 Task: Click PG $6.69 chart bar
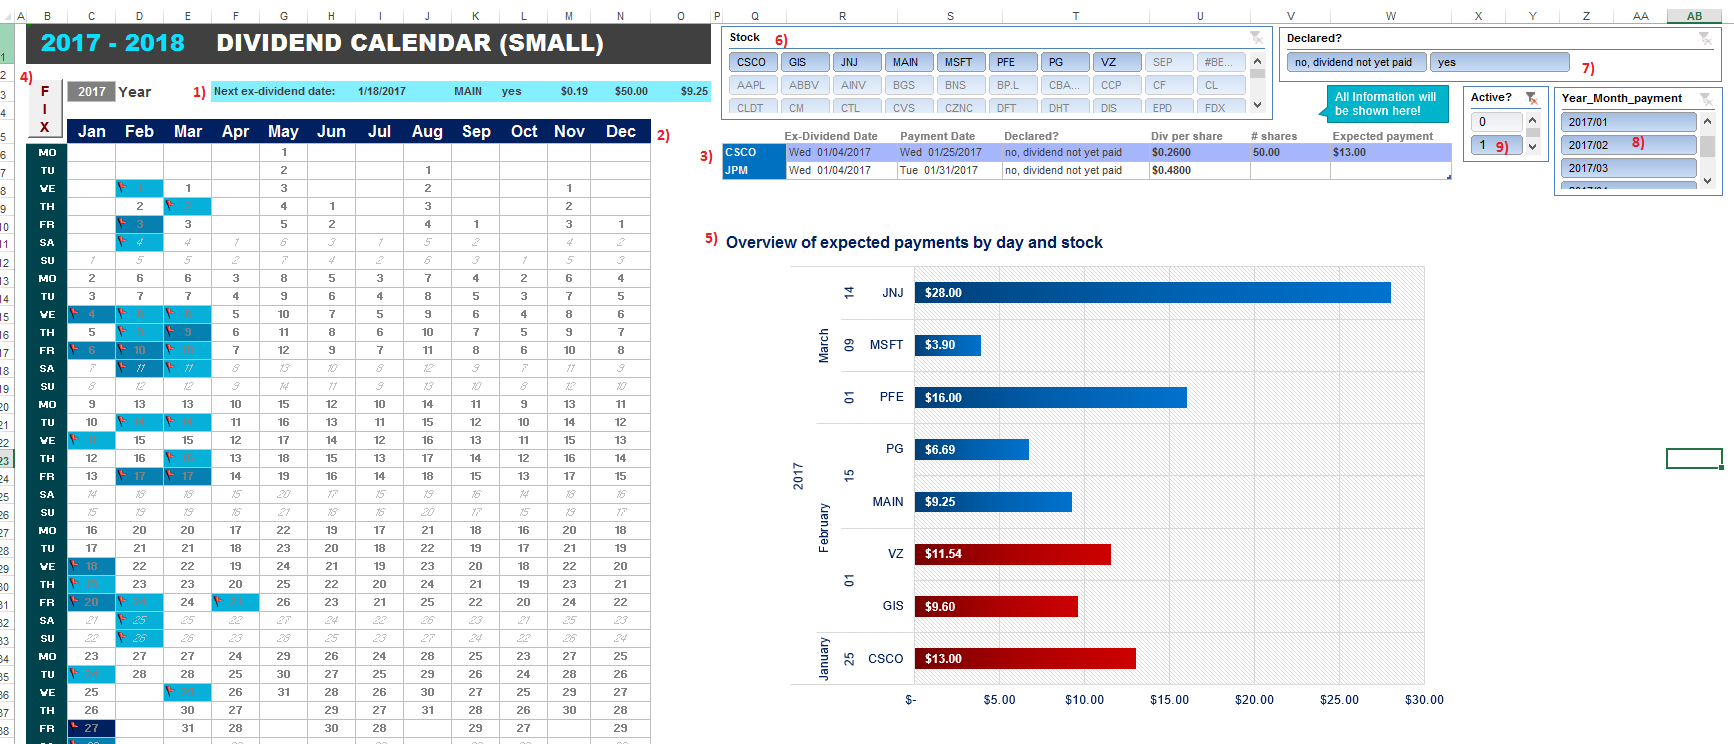(971, 449)
